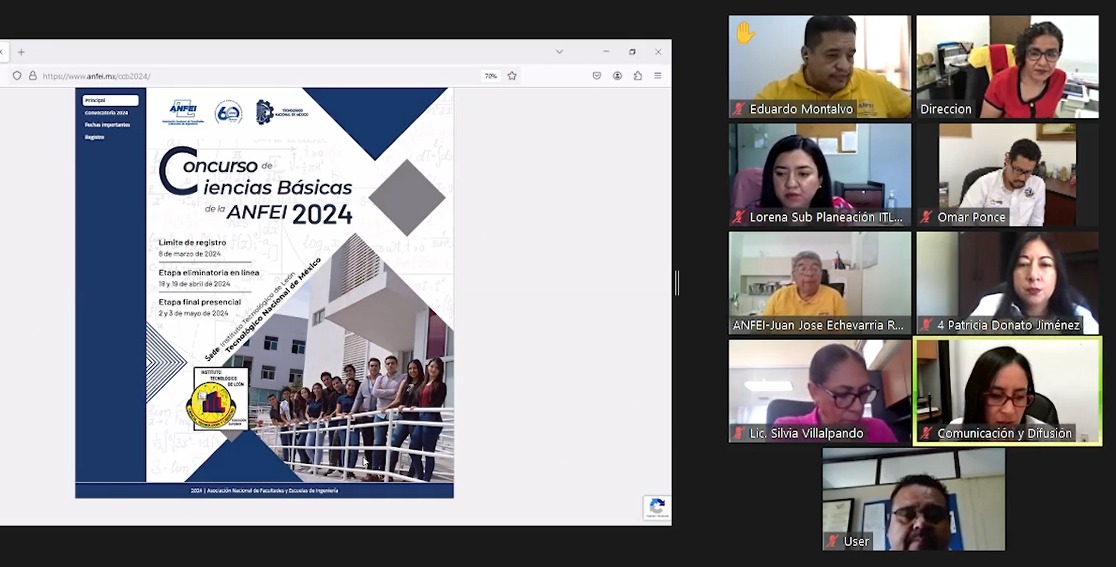Open Registro sidebar item
The image size is (1116, 567).
point(95,137)
